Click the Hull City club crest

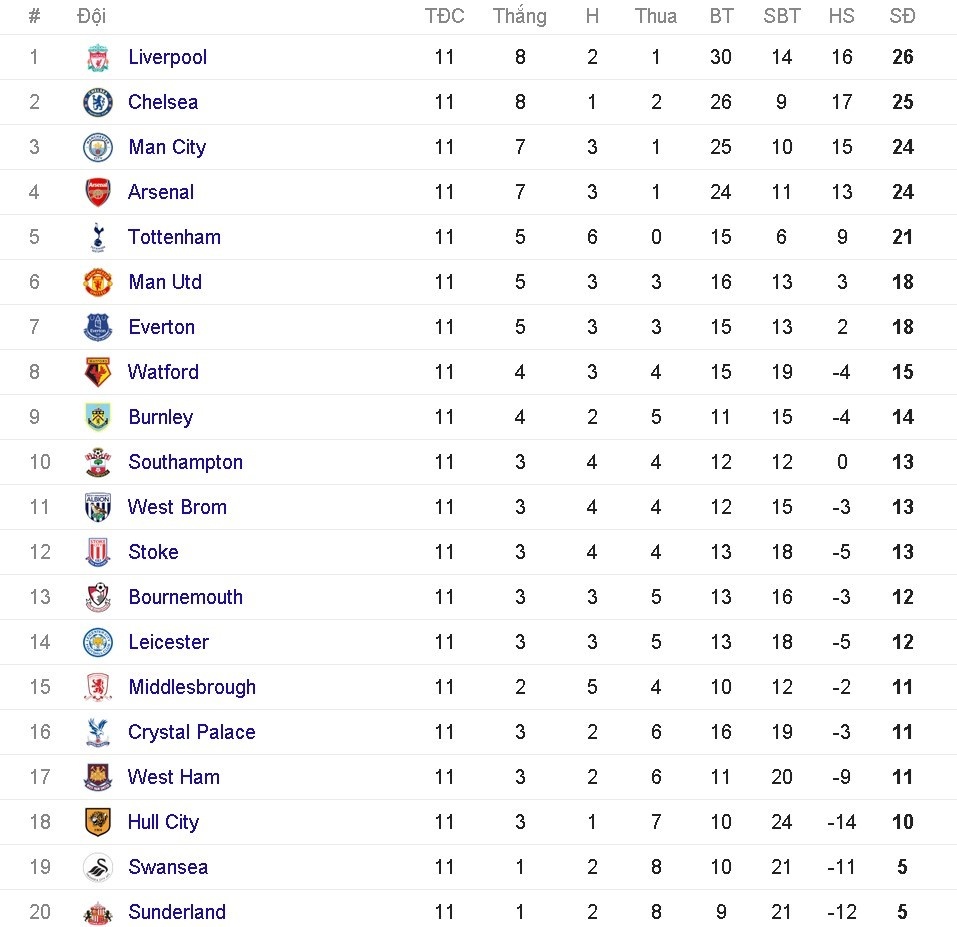coord(97,822)
